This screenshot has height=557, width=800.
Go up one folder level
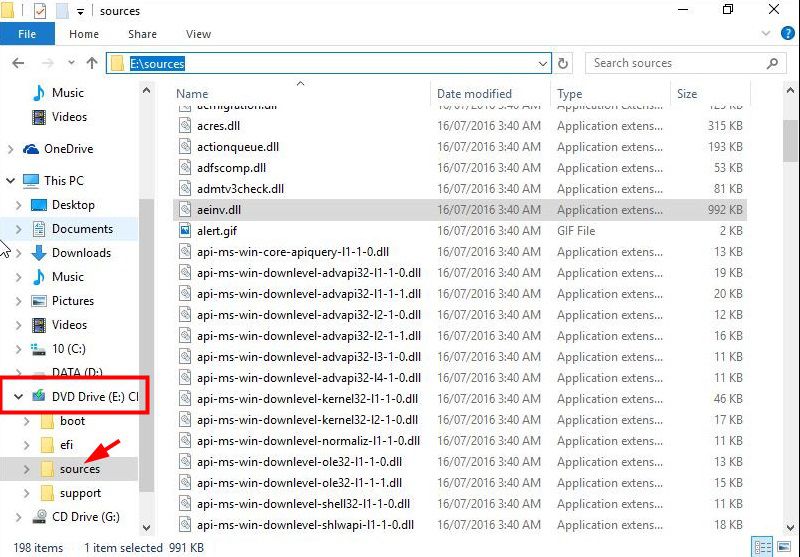[92, 63]
